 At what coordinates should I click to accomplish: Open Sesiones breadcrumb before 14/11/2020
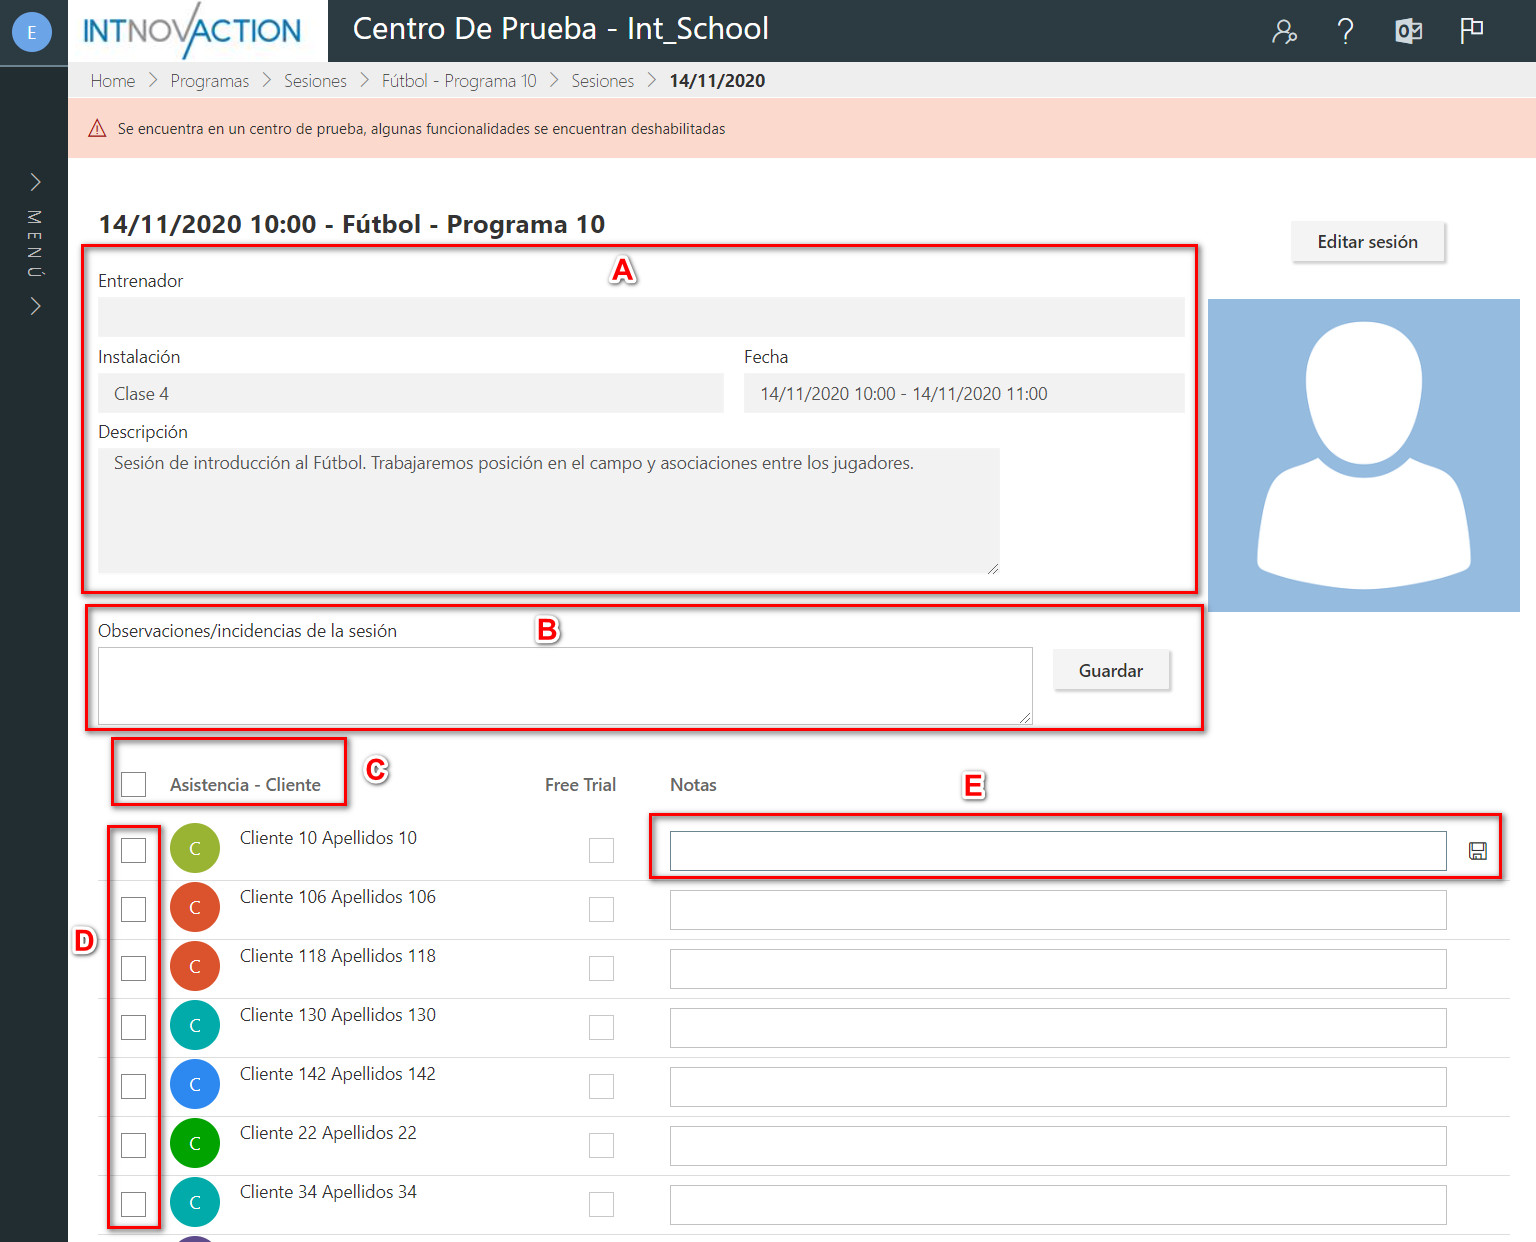(x=603, y=81)
